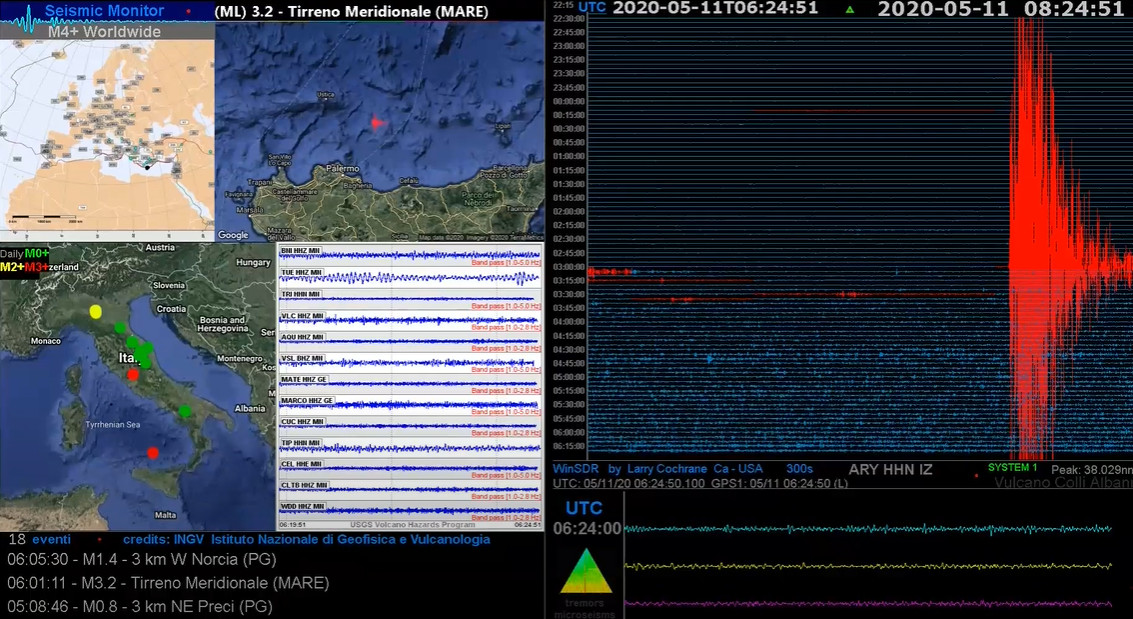Open the 05:08:46 M0.8 Preci event
The width and height of the screenshot is (1133, 619).
click(139, 606)
